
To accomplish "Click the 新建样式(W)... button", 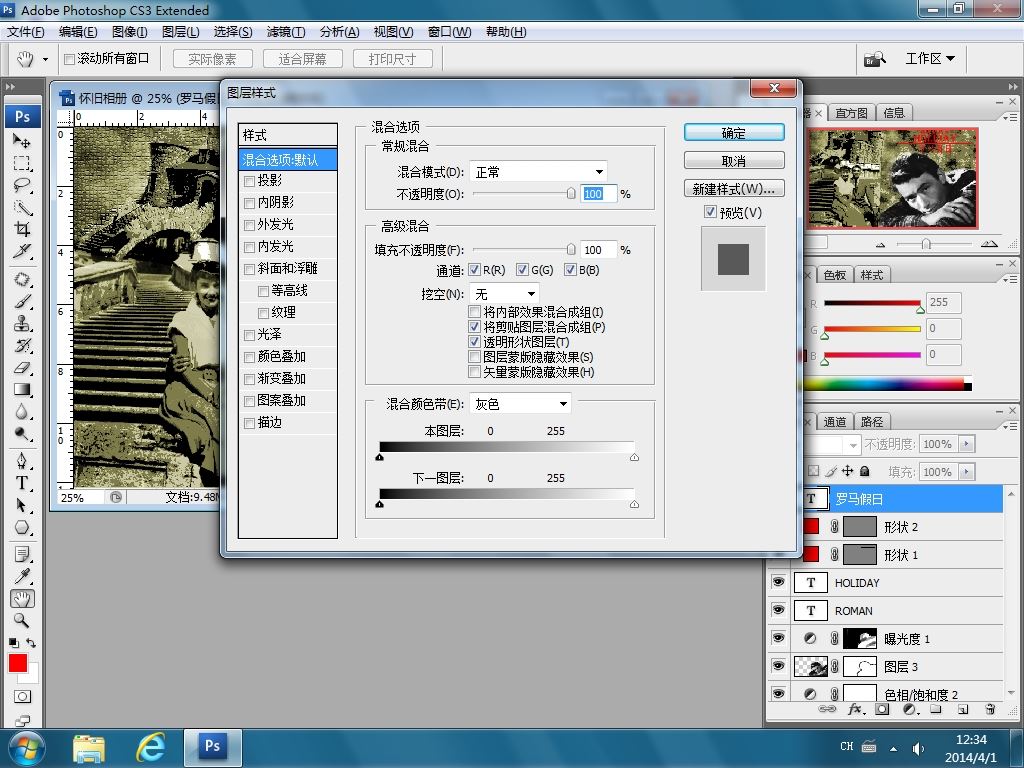I will (734, 189).
